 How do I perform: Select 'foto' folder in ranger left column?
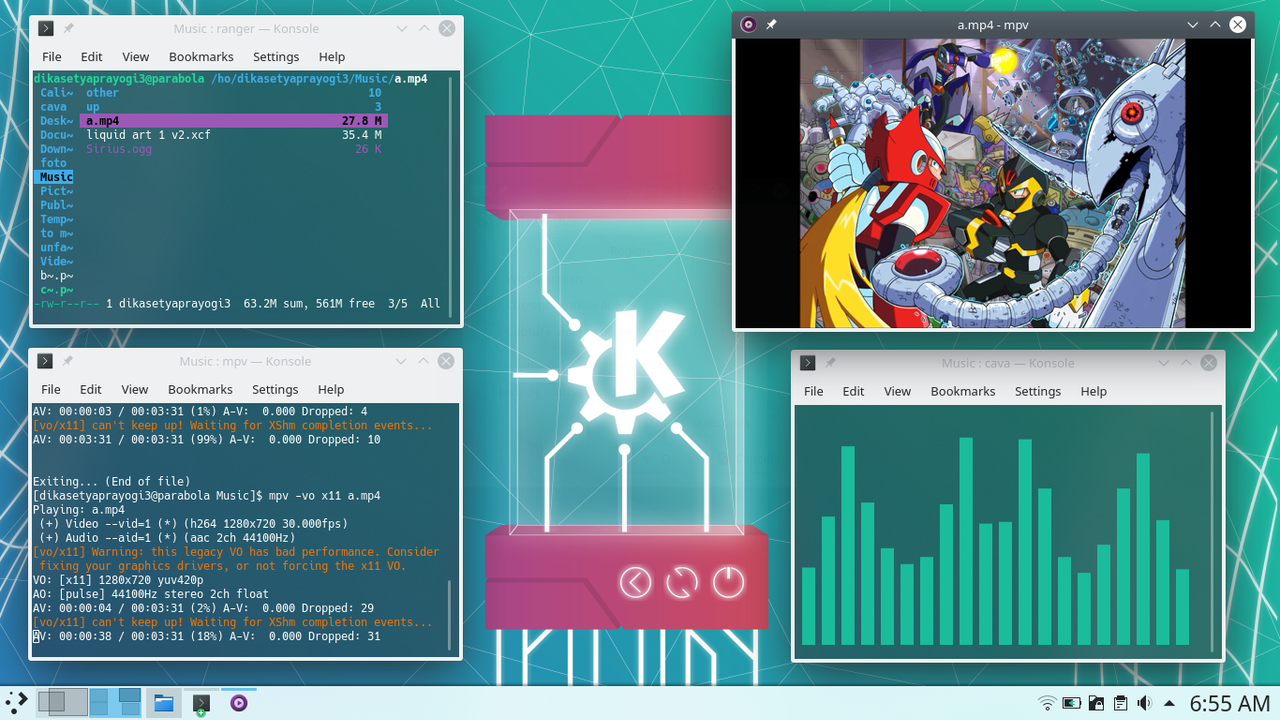(x=54, y=163)
